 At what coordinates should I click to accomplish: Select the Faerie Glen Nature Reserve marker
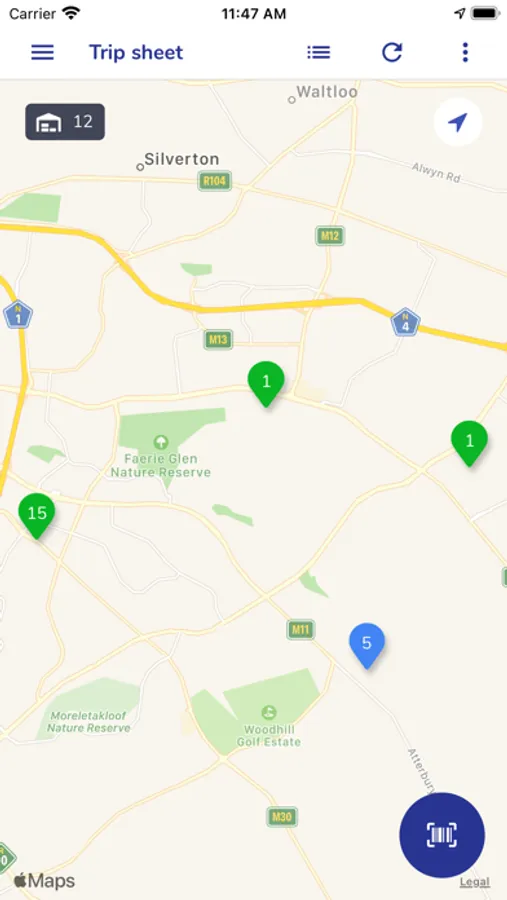(161, 441)
